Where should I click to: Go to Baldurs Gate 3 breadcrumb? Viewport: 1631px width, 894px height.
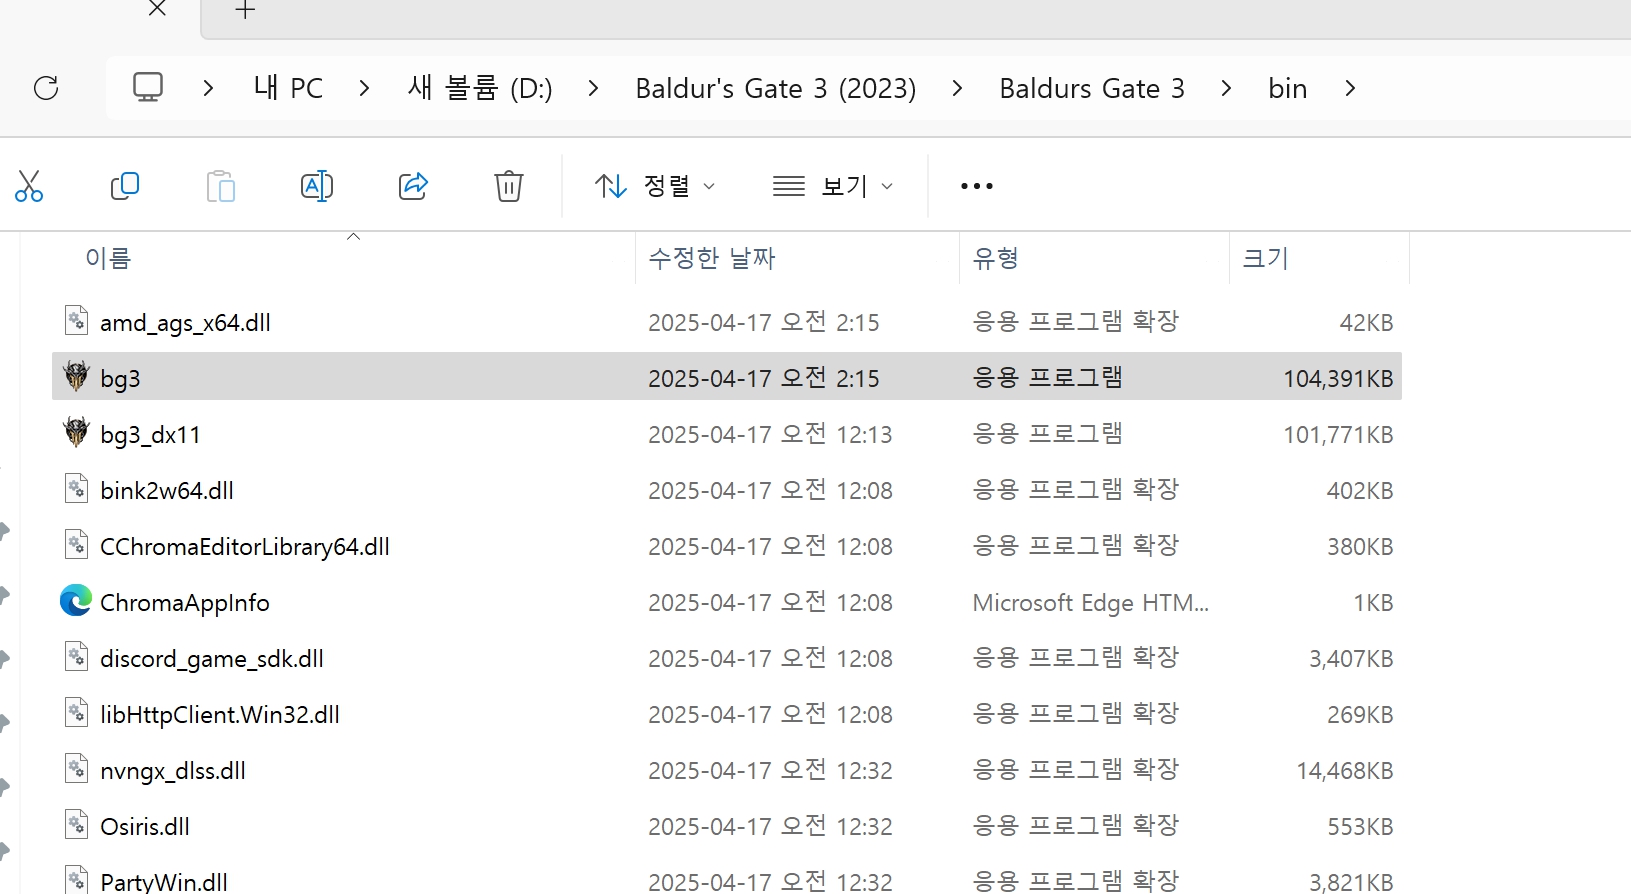coord(1092,88)
